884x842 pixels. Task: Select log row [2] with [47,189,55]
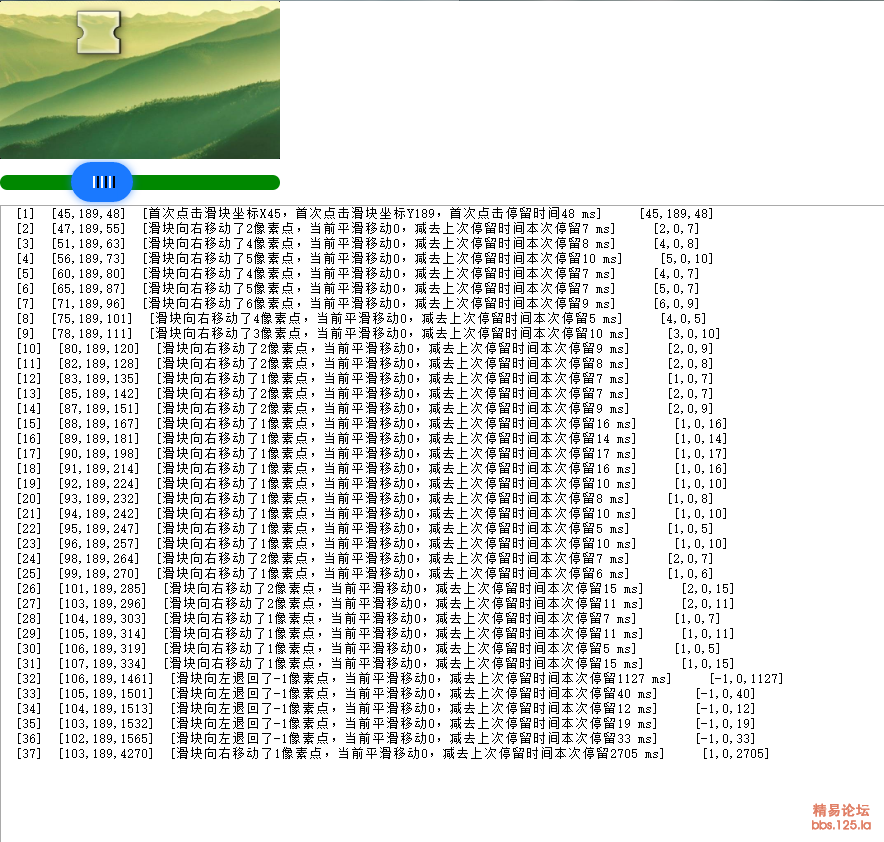pyautogui.click(x=358, y=229)
